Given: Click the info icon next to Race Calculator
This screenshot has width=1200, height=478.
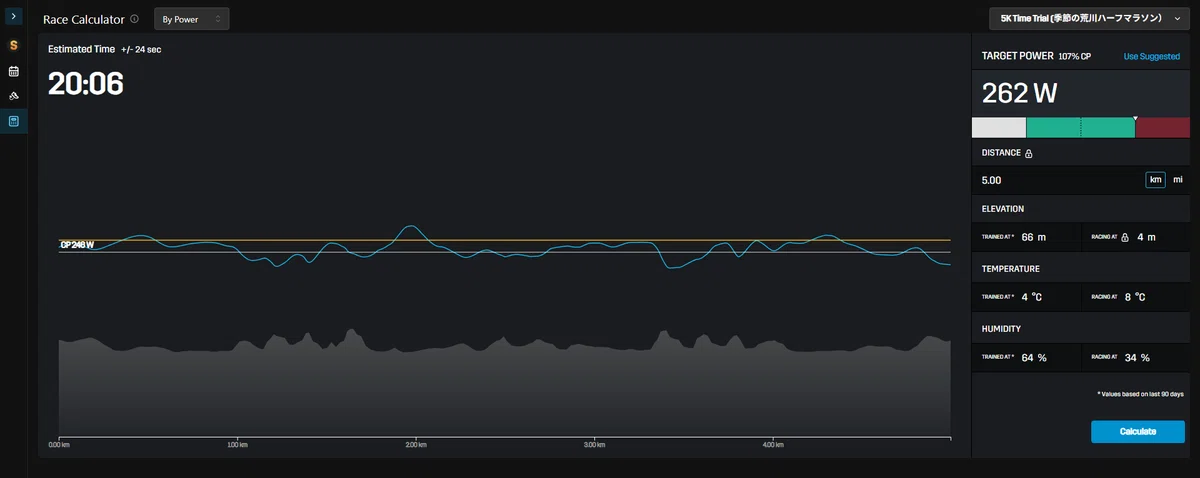Looking at the screenshot, I should [134, 19].
